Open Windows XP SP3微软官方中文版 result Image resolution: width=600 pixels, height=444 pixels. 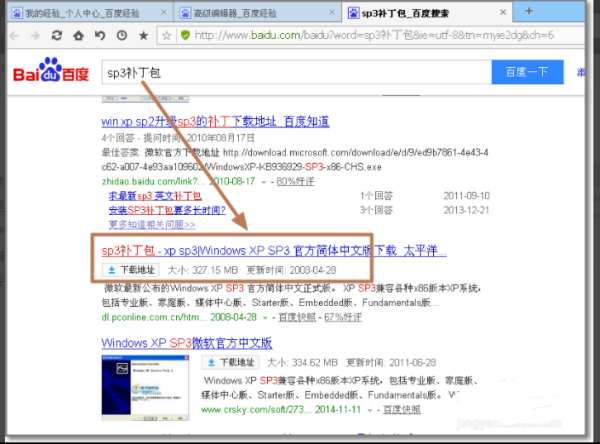click(187, 343)
